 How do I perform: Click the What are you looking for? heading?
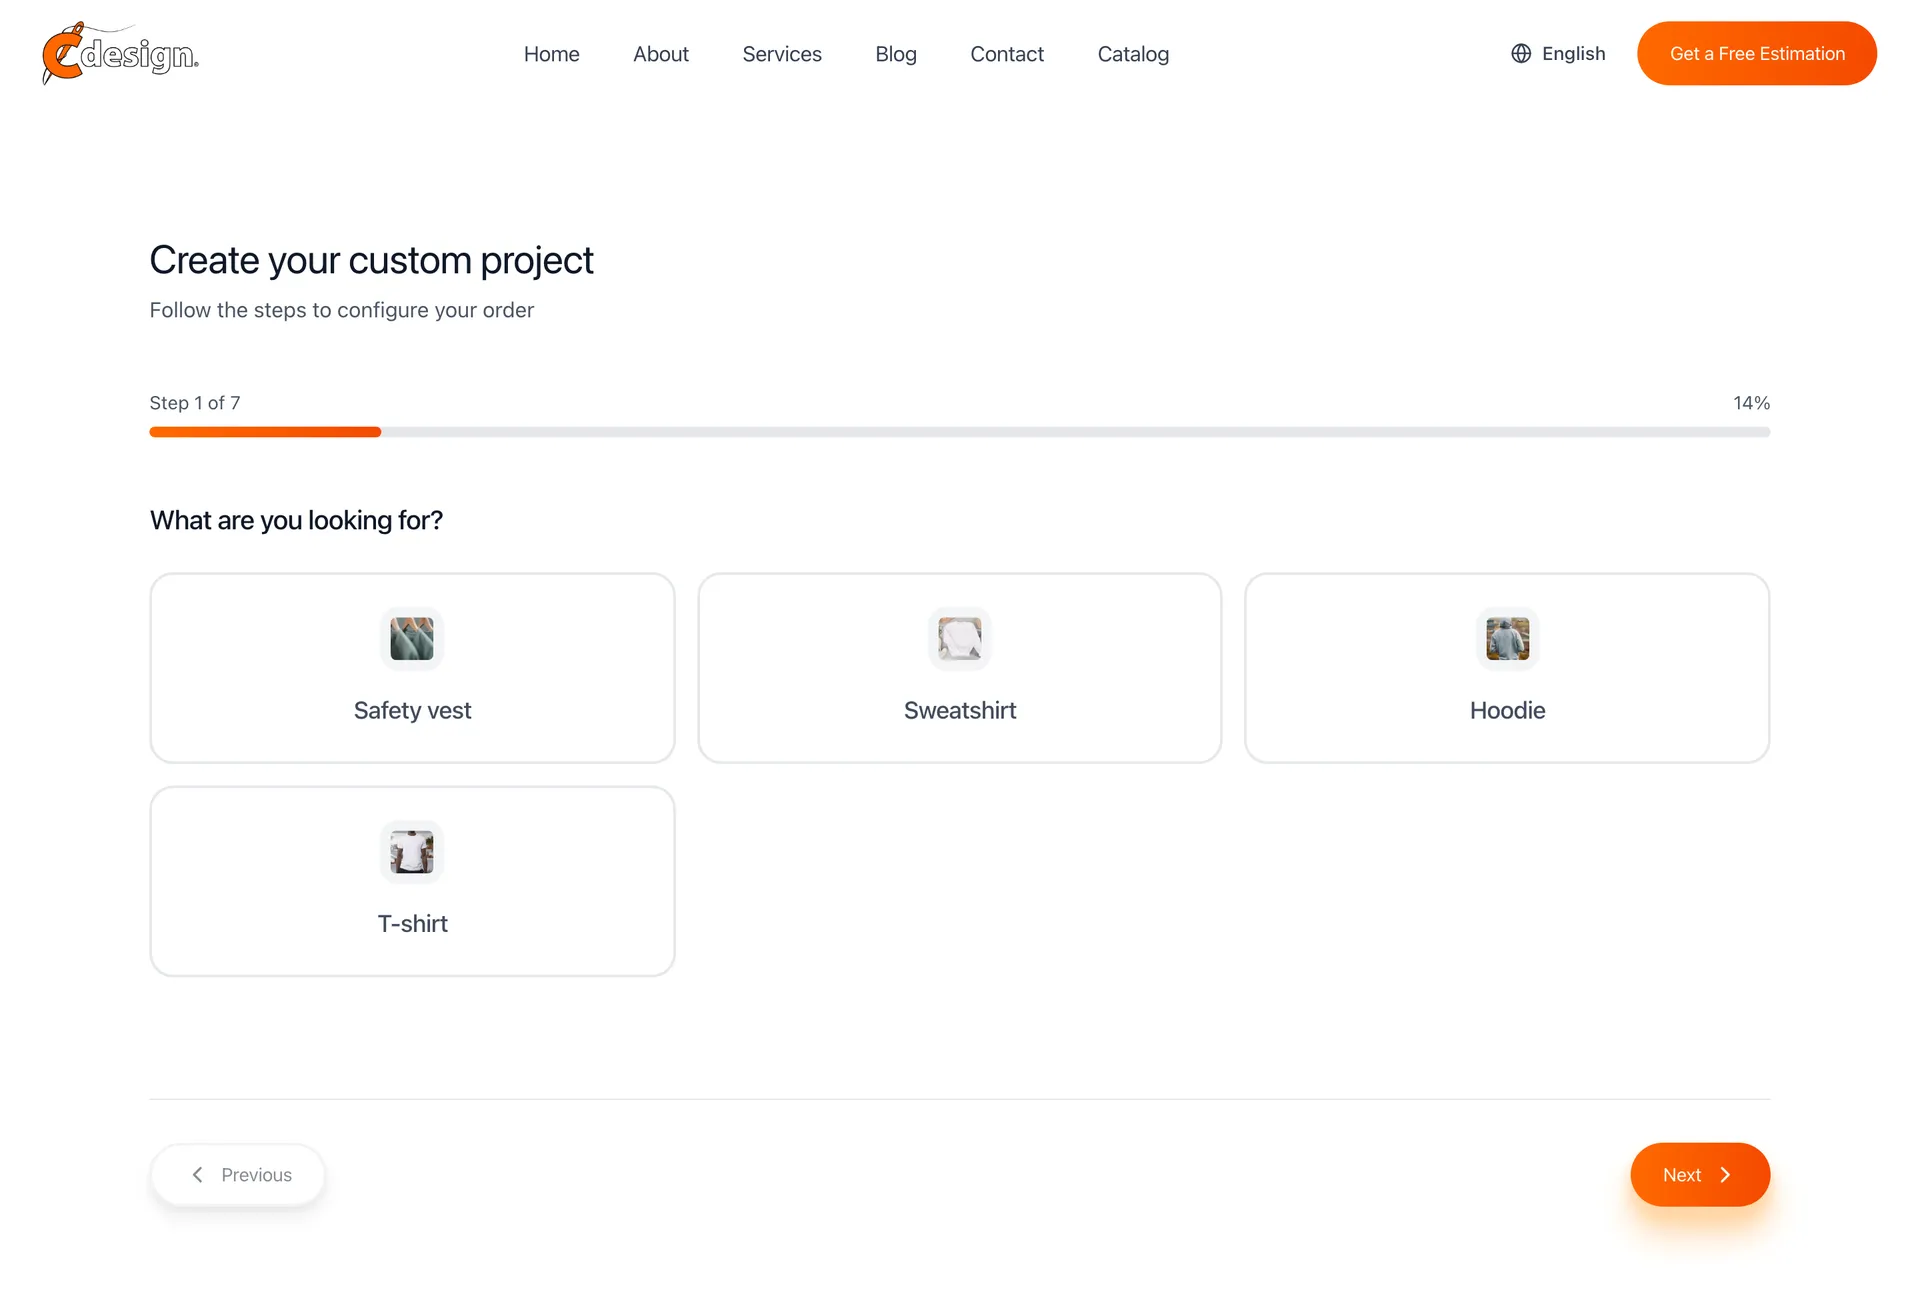pyautogui.click(x=296, y=520)
